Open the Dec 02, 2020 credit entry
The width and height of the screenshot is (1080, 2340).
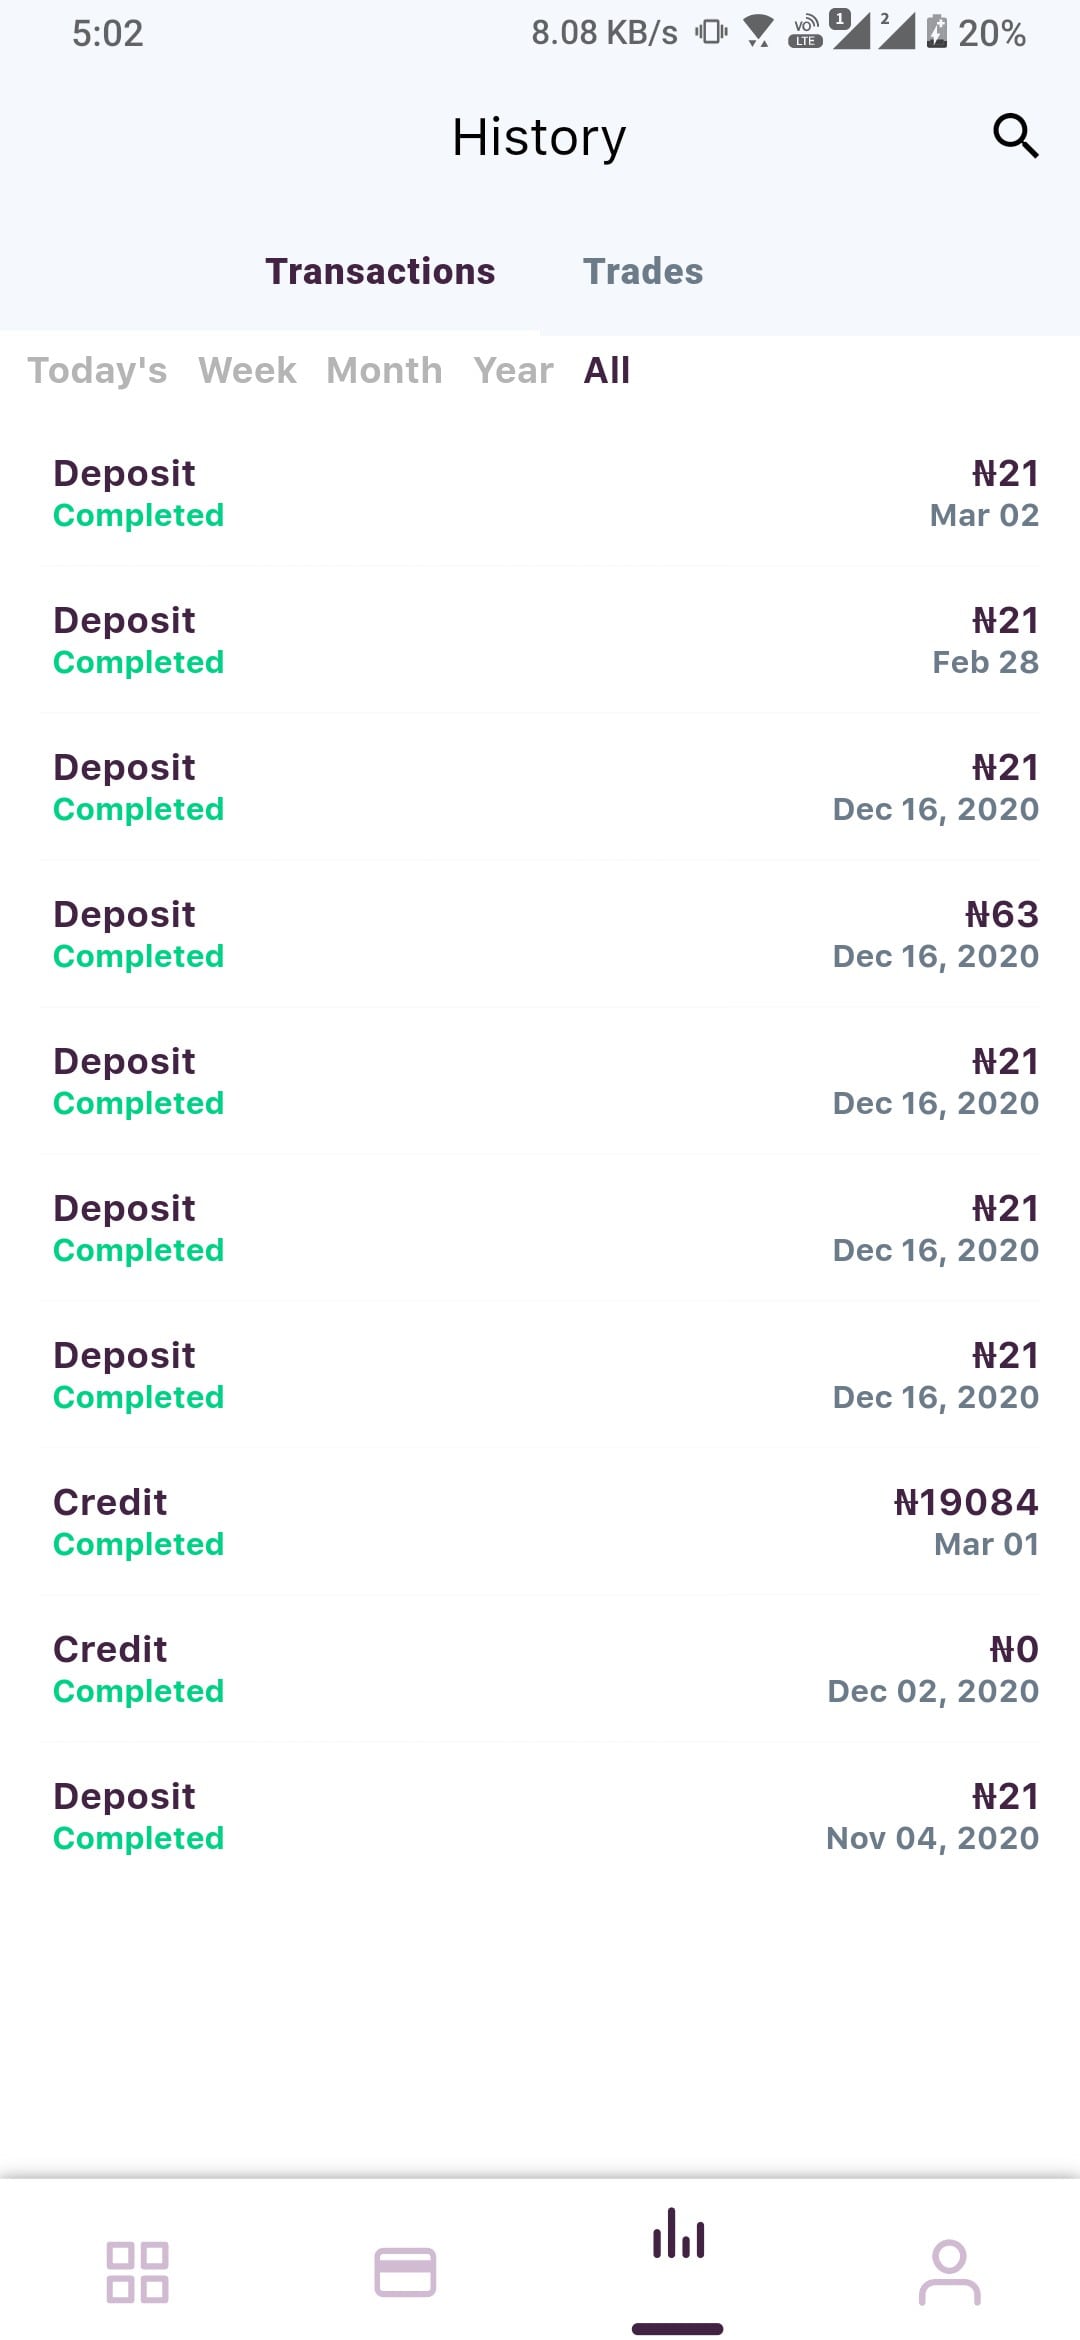[x=540, y=1670]
